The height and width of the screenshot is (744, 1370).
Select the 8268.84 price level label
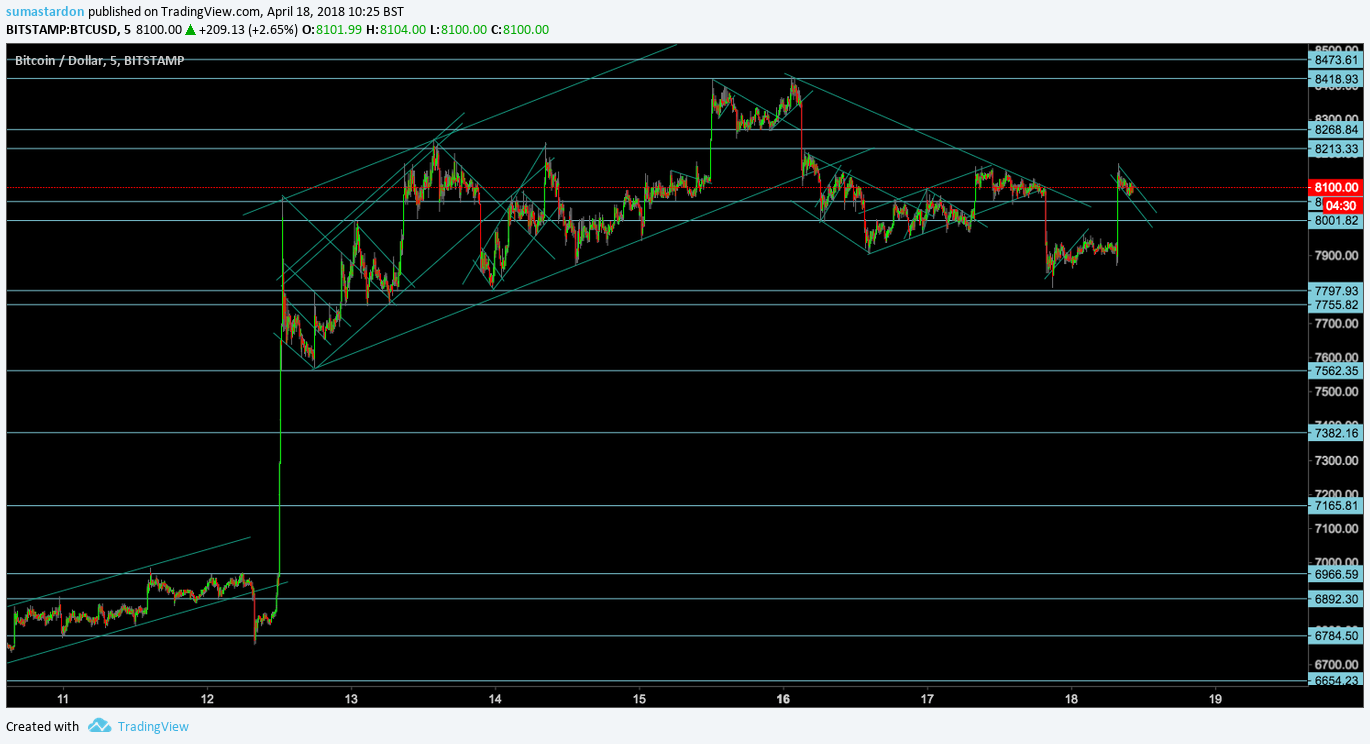coord(1336,130)
